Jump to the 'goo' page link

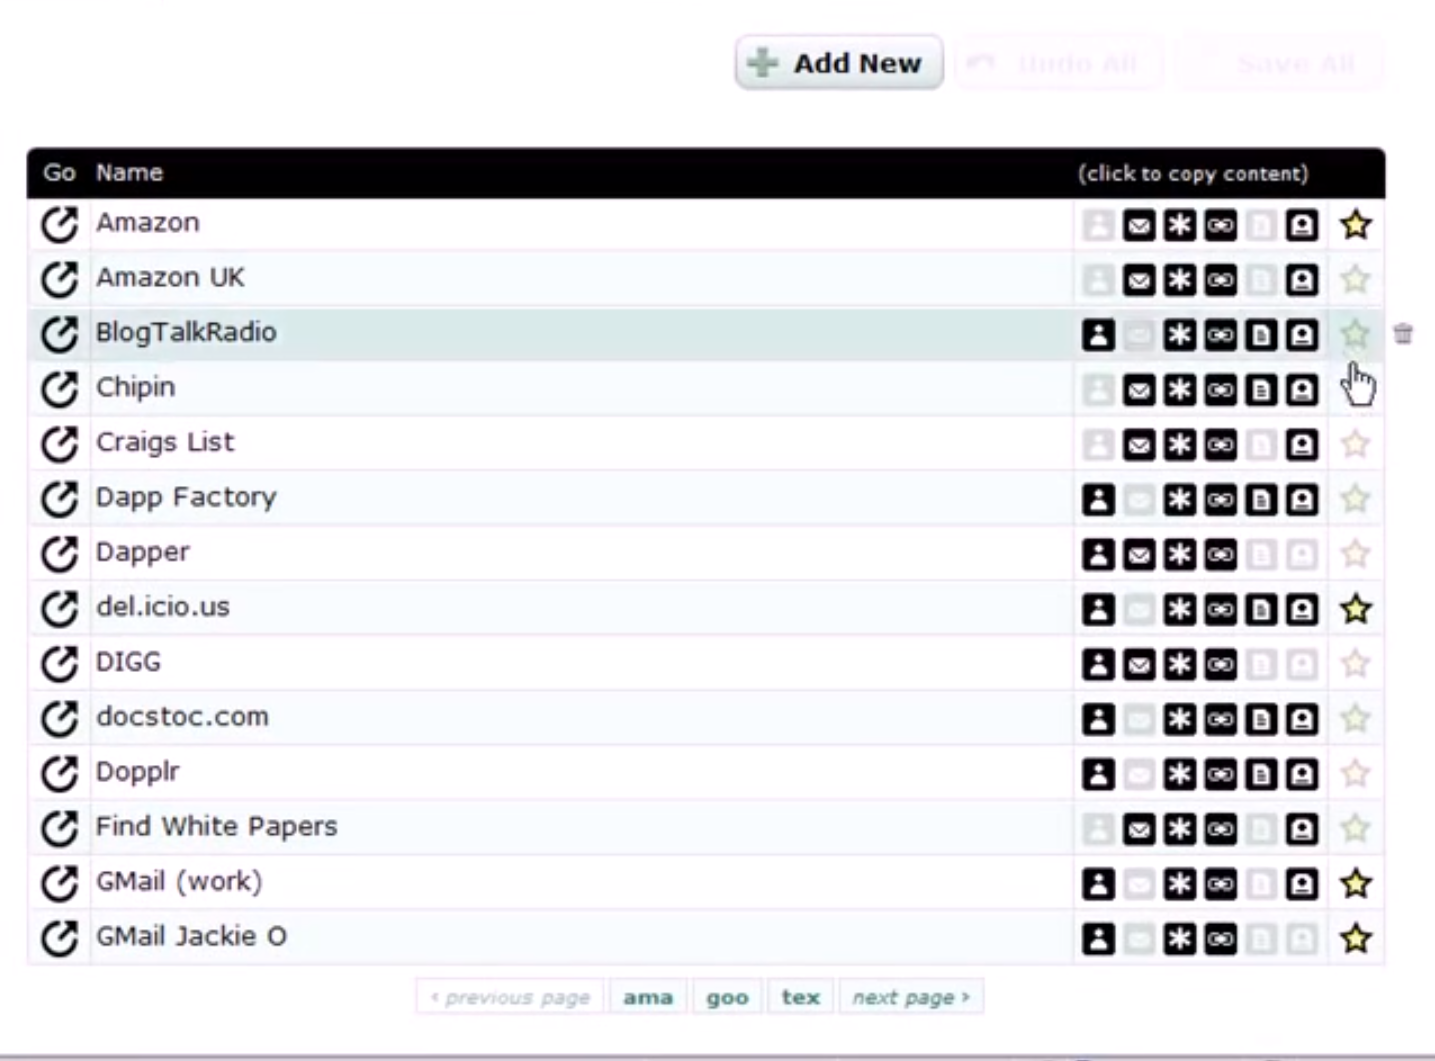pos(727,997)
